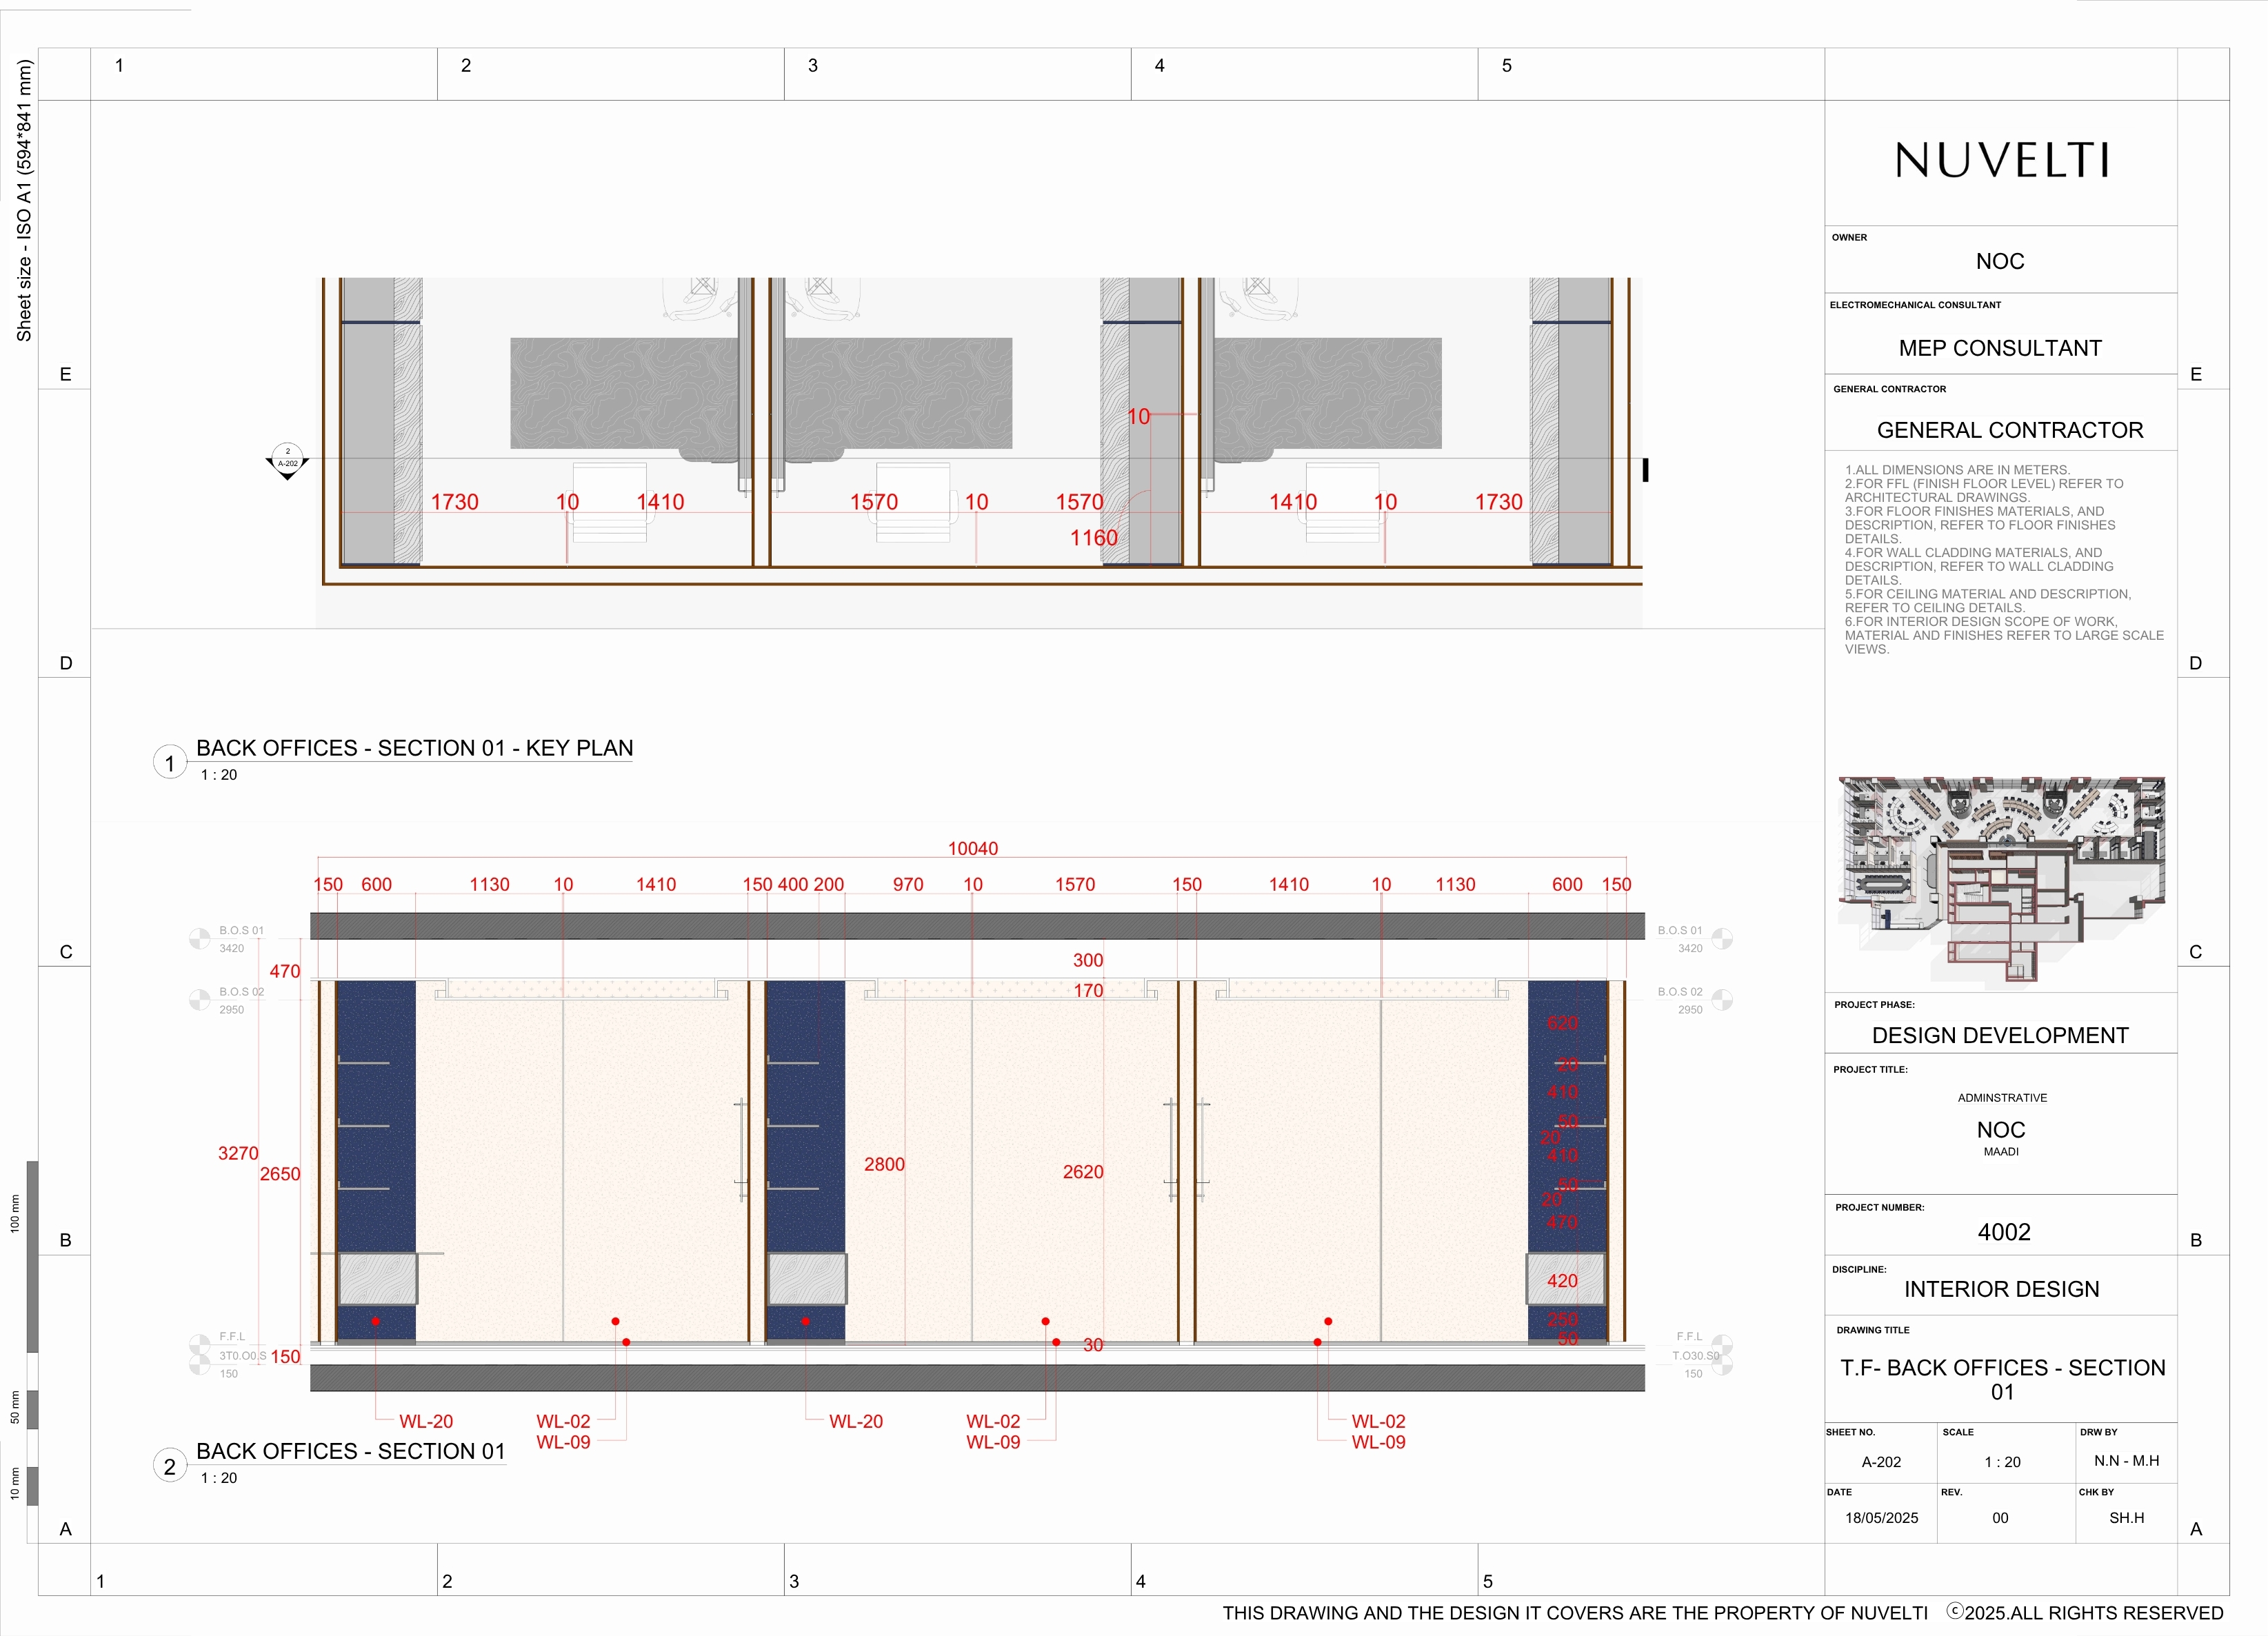Click the section callout symbol labeled A-202
This screenshot has width=2268, height=1636.
pyautogui.click(x=287, y=459)
